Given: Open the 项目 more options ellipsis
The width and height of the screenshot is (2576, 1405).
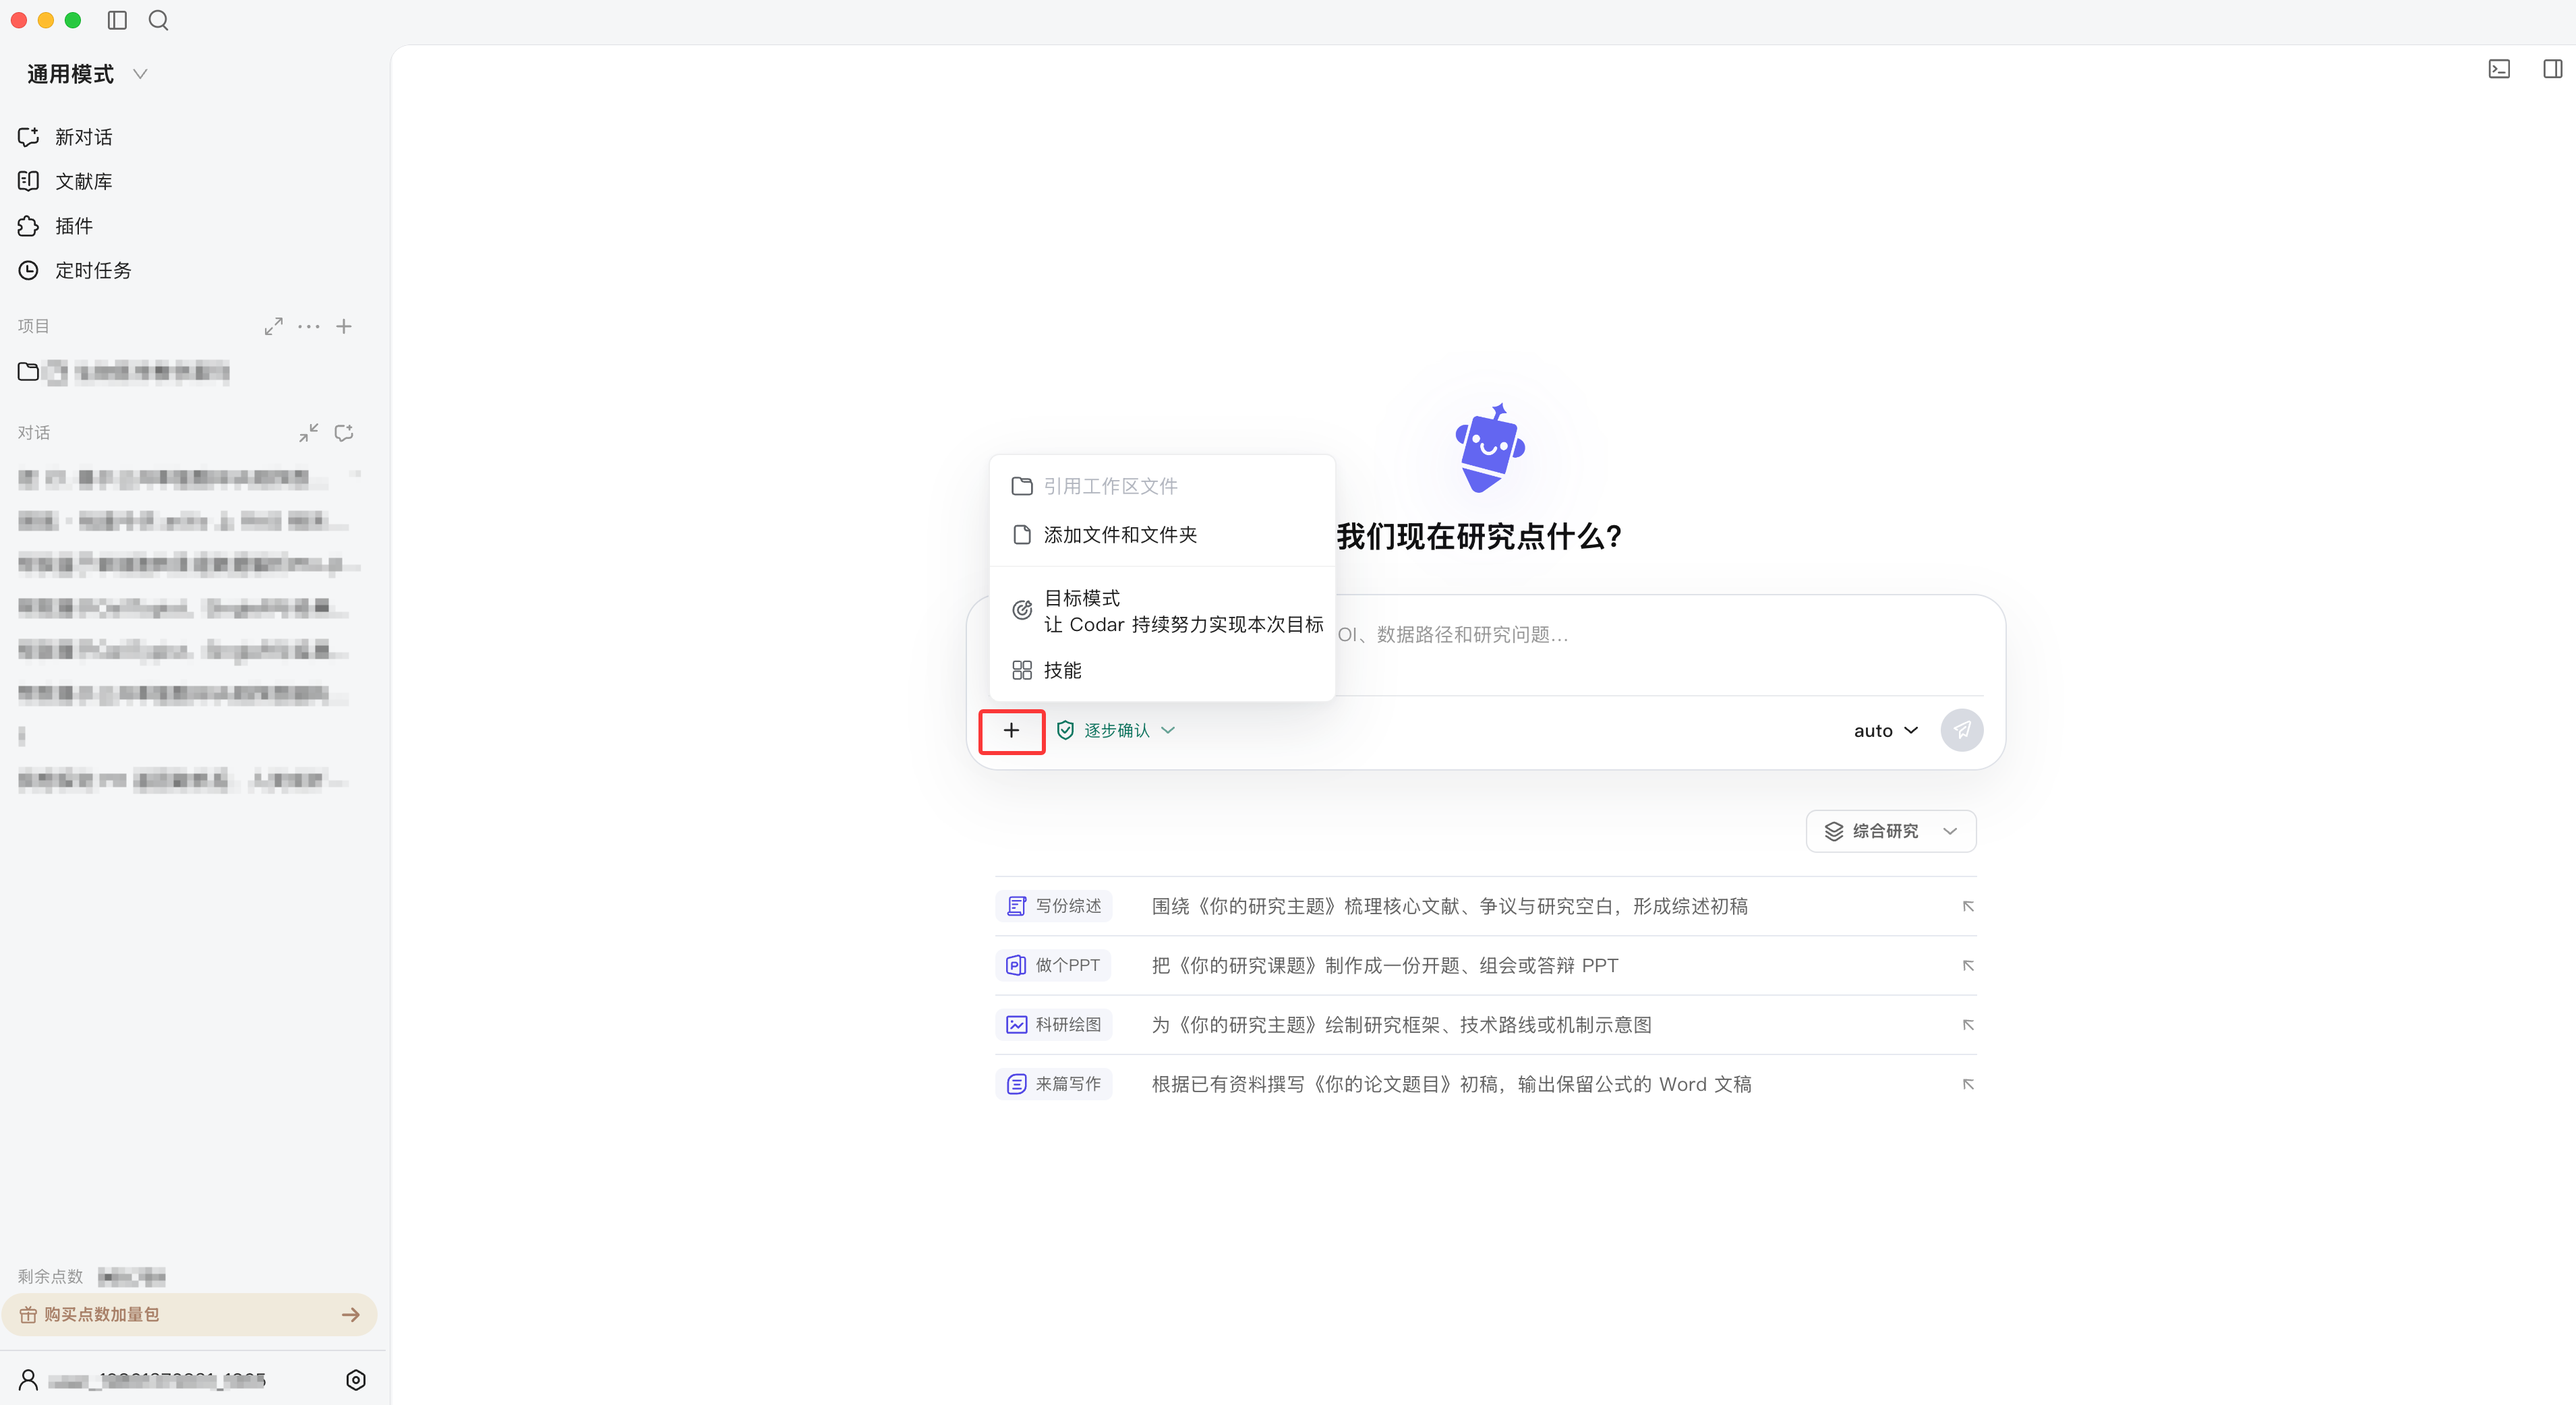Looking at the screenshot, I should (309, 326).
